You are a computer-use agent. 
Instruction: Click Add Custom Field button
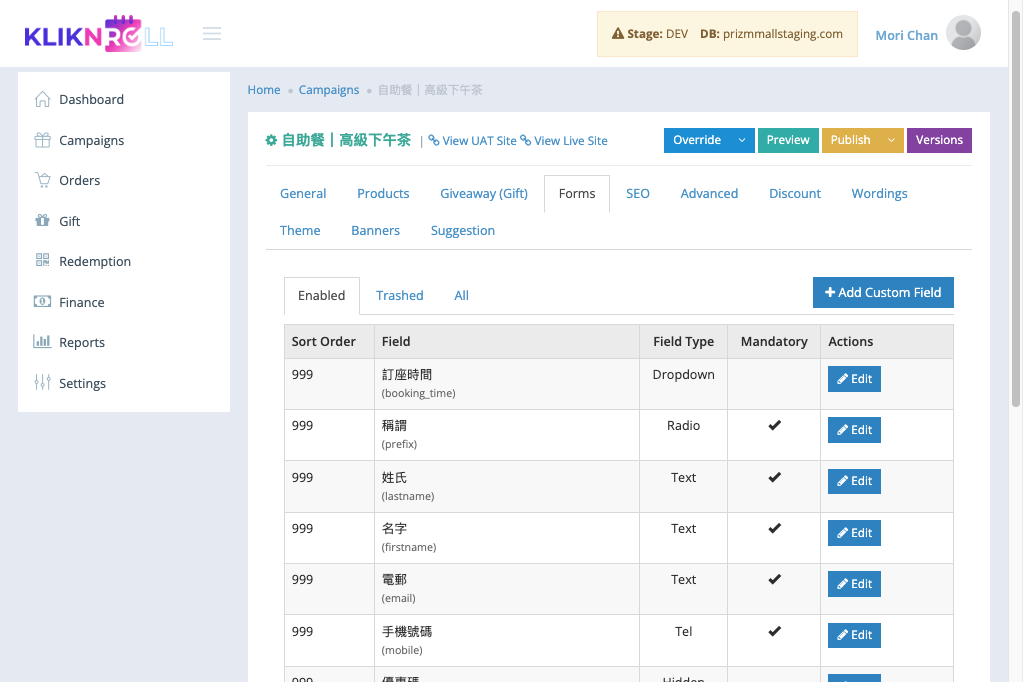[x=883, y=292]
